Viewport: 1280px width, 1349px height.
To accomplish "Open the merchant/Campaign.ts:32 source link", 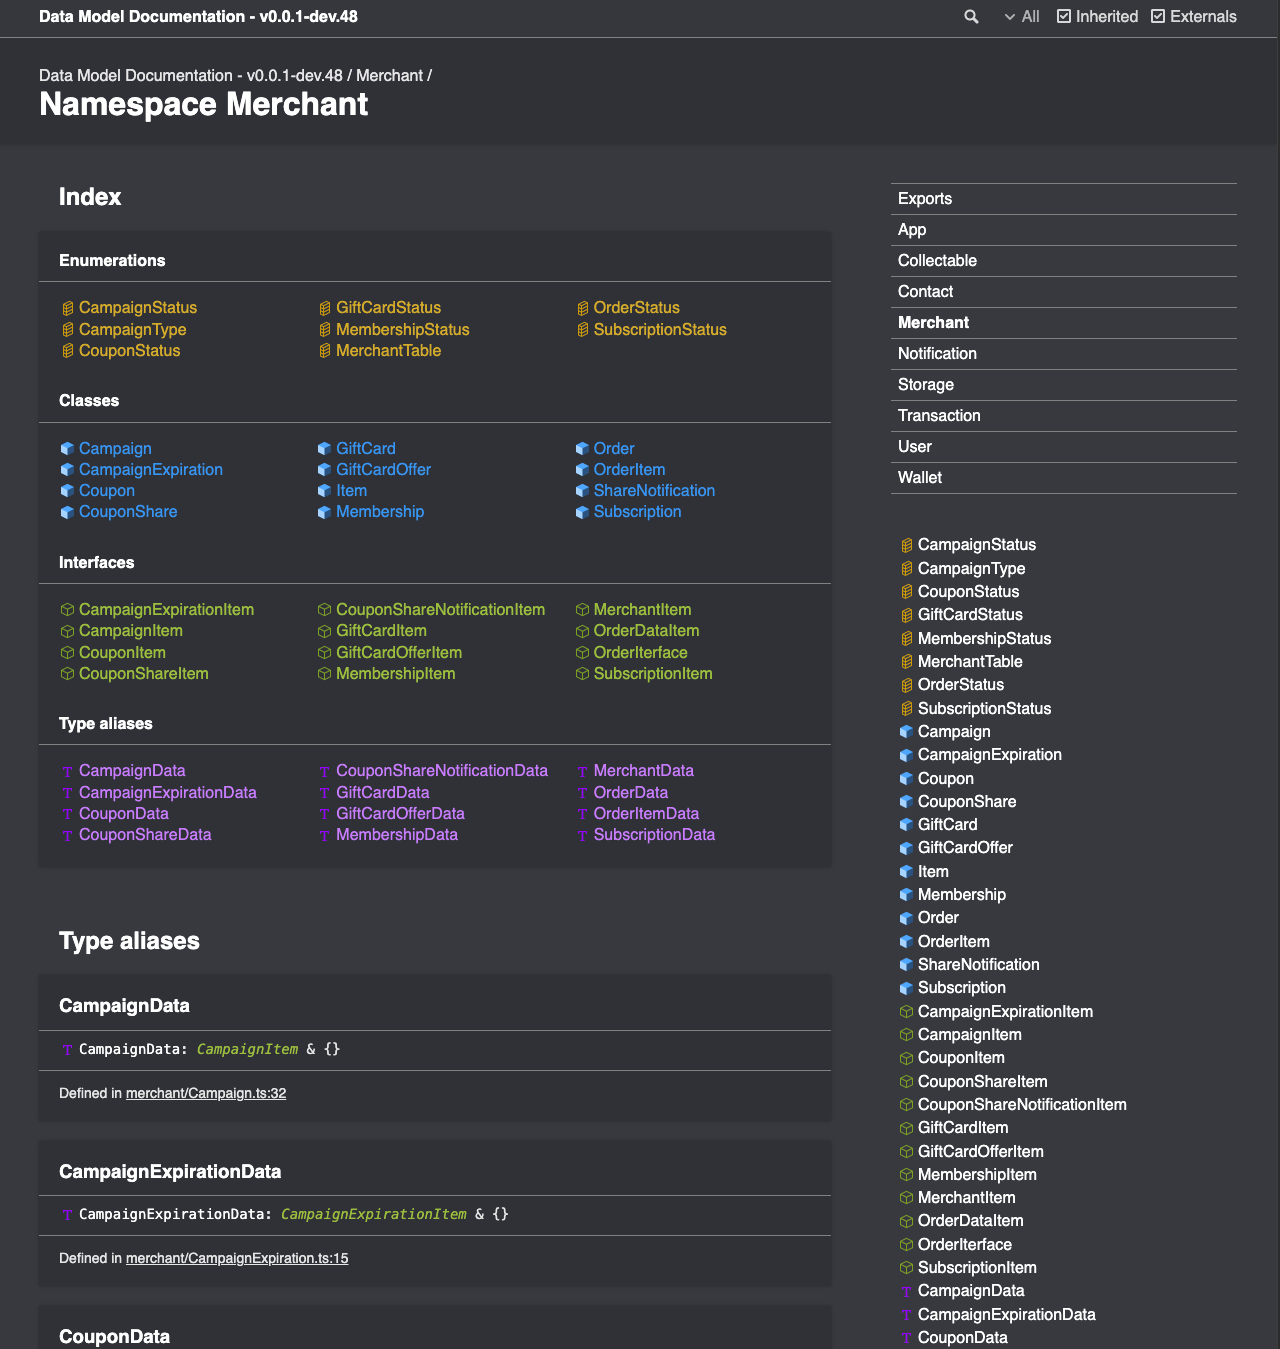I will click(206, 1094).
